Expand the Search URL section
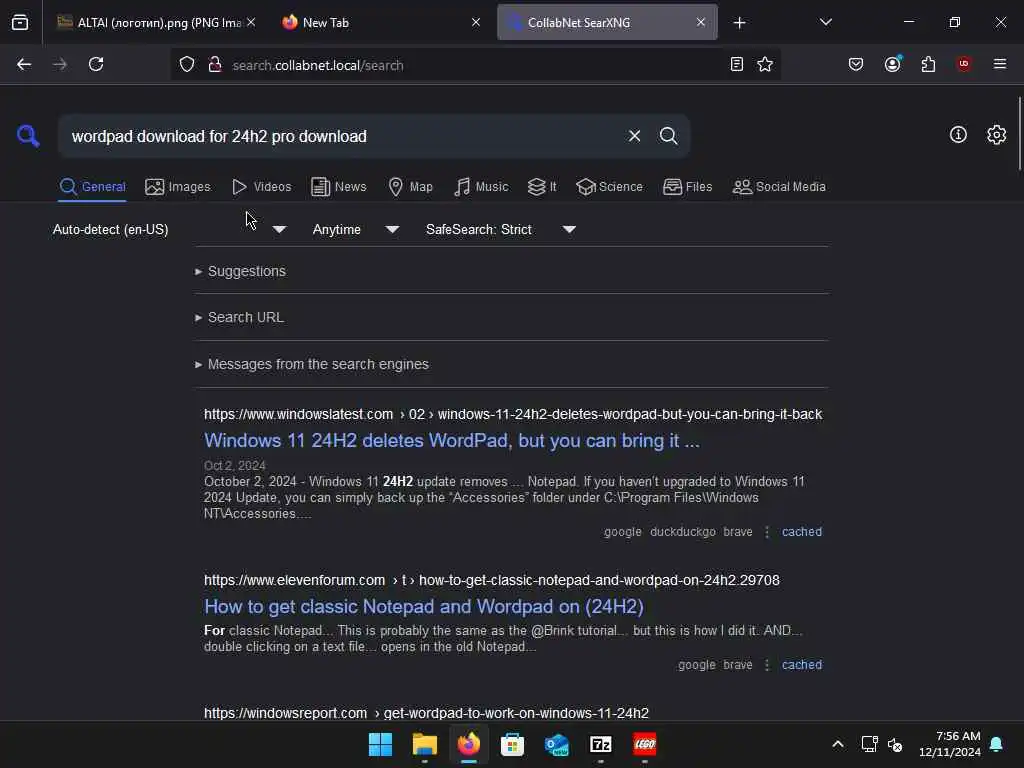 click(x=239, y=317)
